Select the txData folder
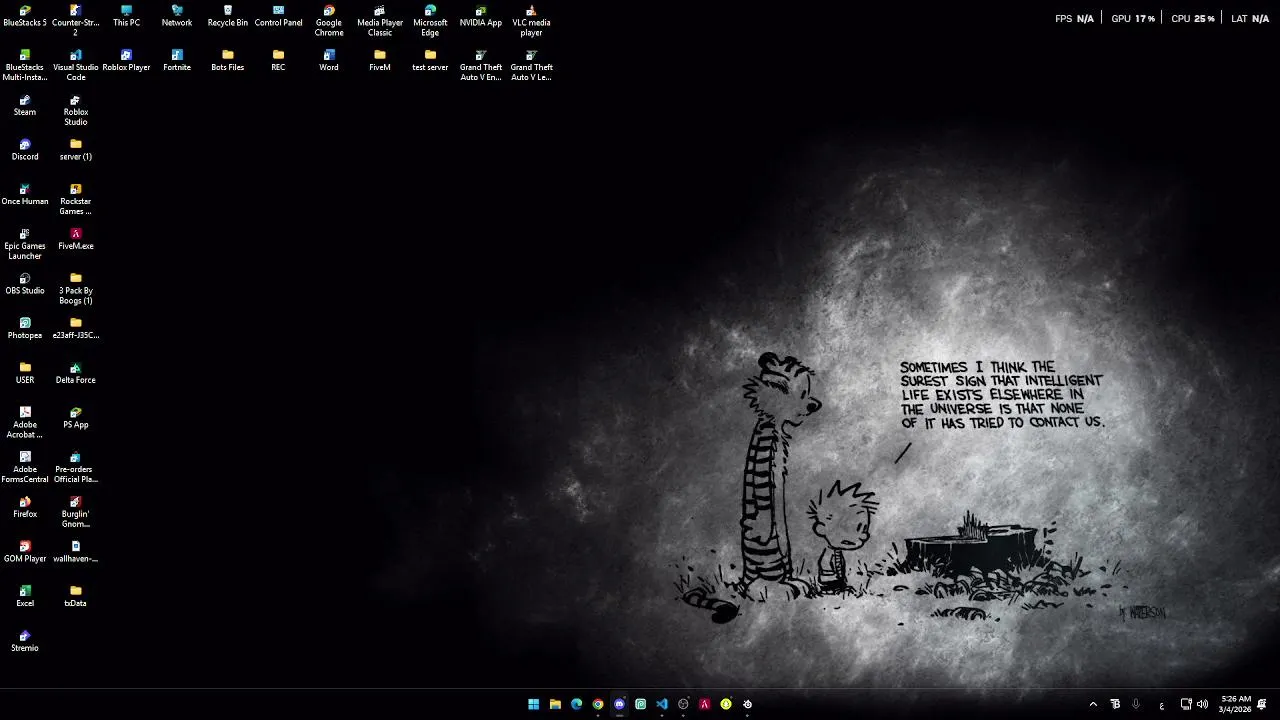This screenshot has height=720, width=1280. pyautogui.click(x=75, y=597)
